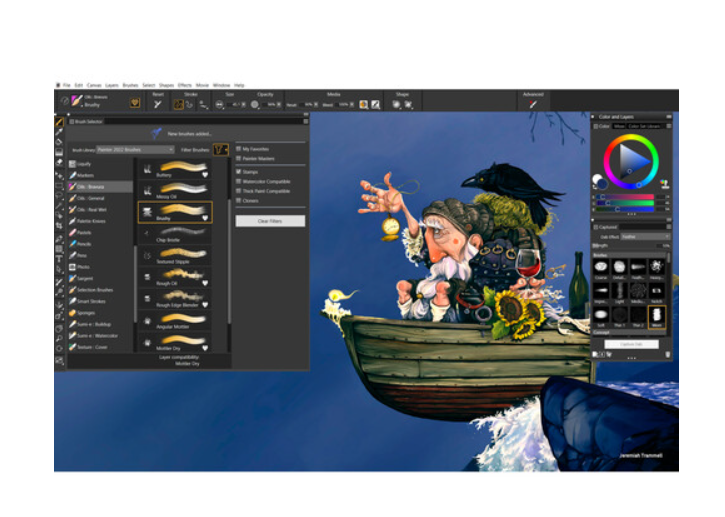Click the Reset brush tool icon
Screen dimensions: 725x517
coord(158,105)
